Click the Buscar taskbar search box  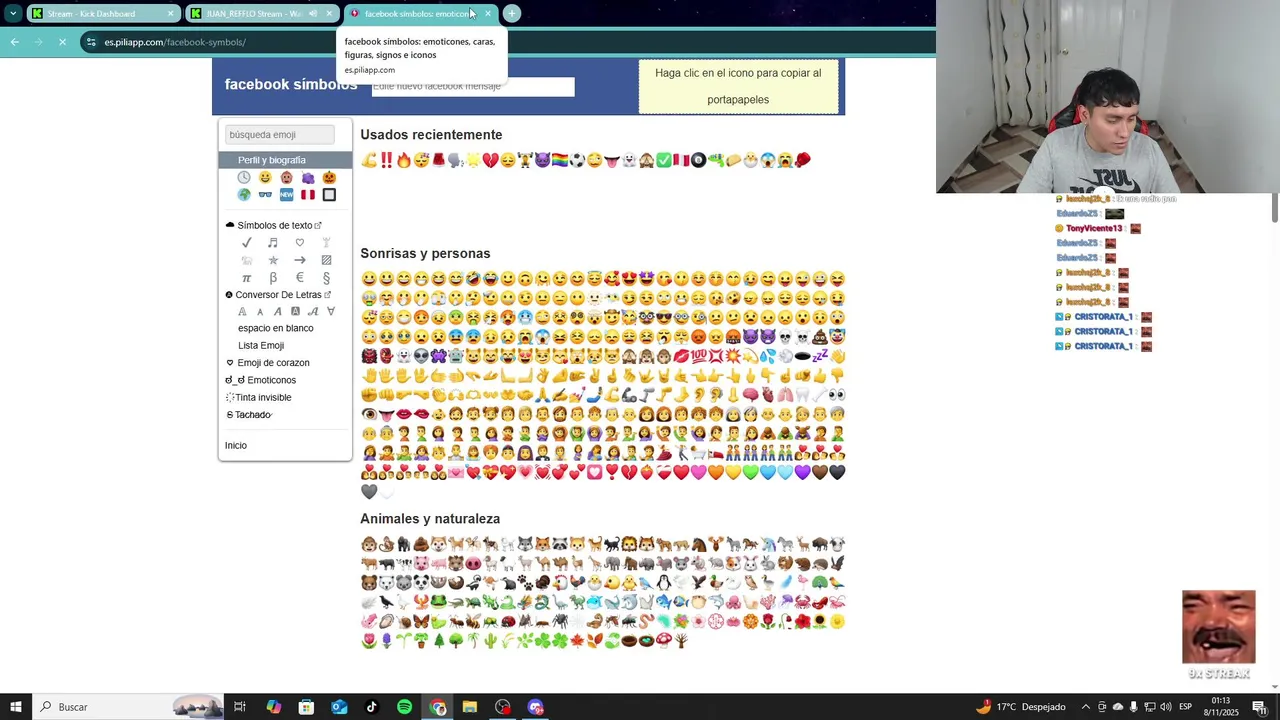click(130, 707)
